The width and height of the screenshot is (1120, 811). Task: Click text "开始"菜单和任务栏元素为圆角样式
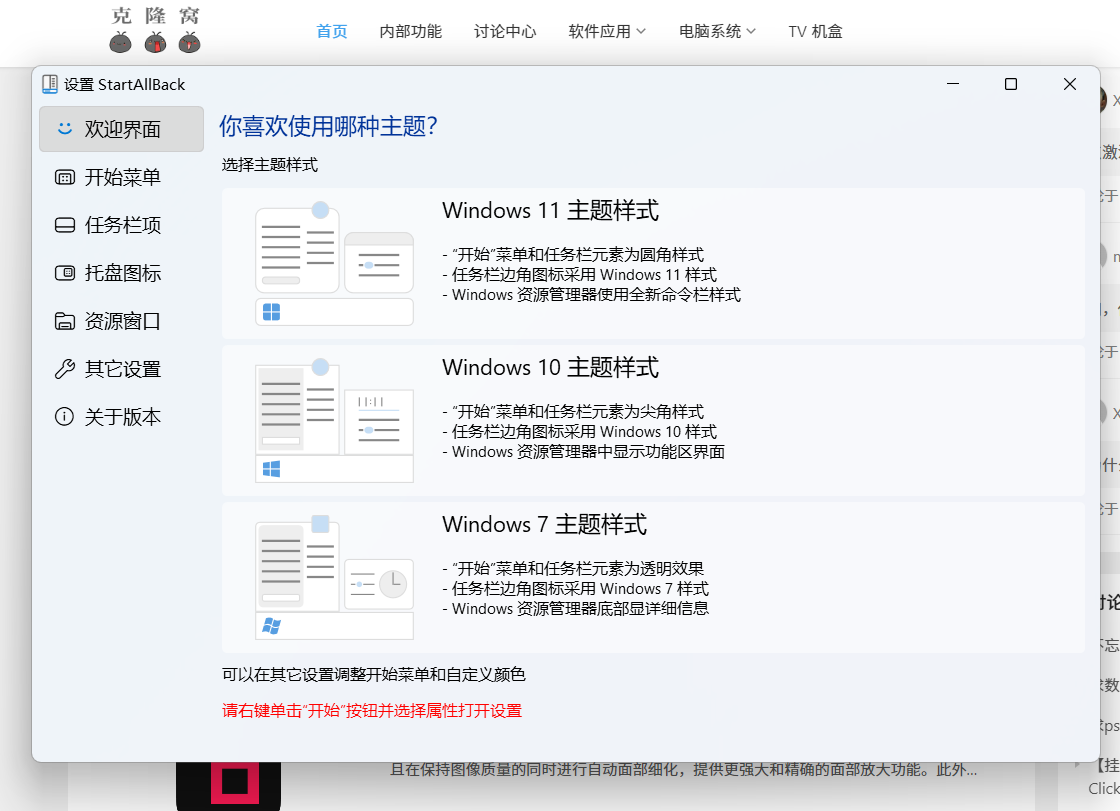pos(578,254)
